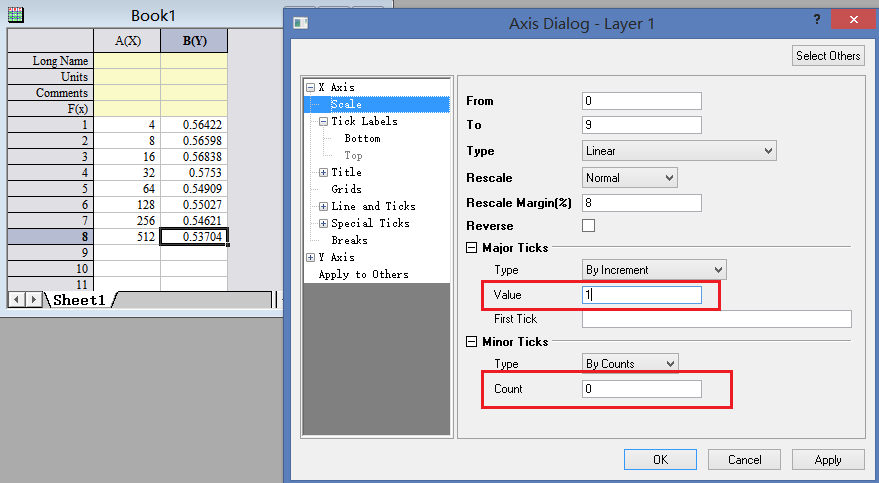Collapse the Tick Labels tree node

click(x=323, y=122)
